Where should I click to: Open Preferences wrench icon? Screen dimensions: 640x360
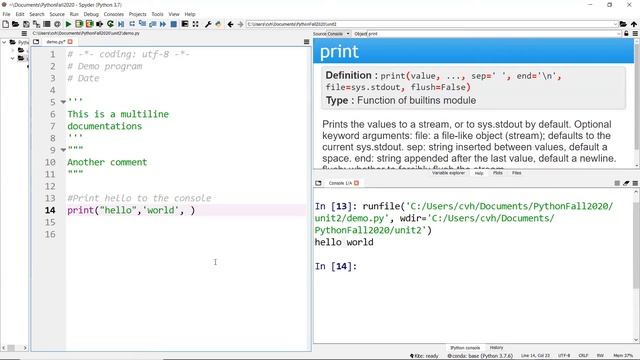coord(208,24)
